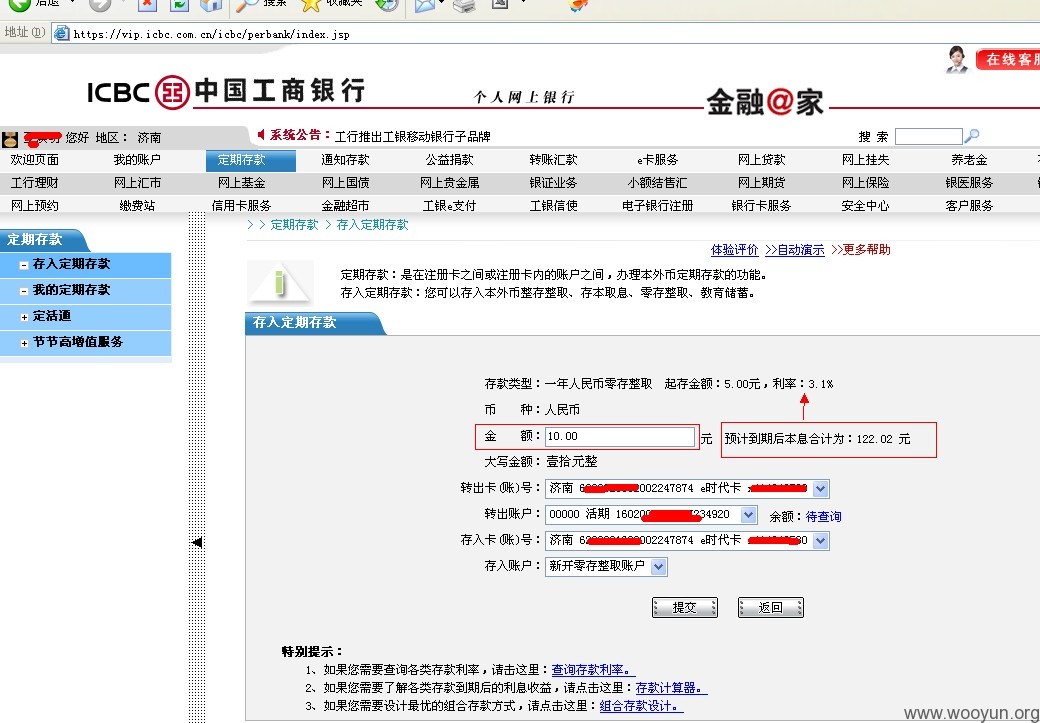Open the 网上贷款 menu
The width and height of the screenshot is (1040, 723).
[x=761, y=160]
